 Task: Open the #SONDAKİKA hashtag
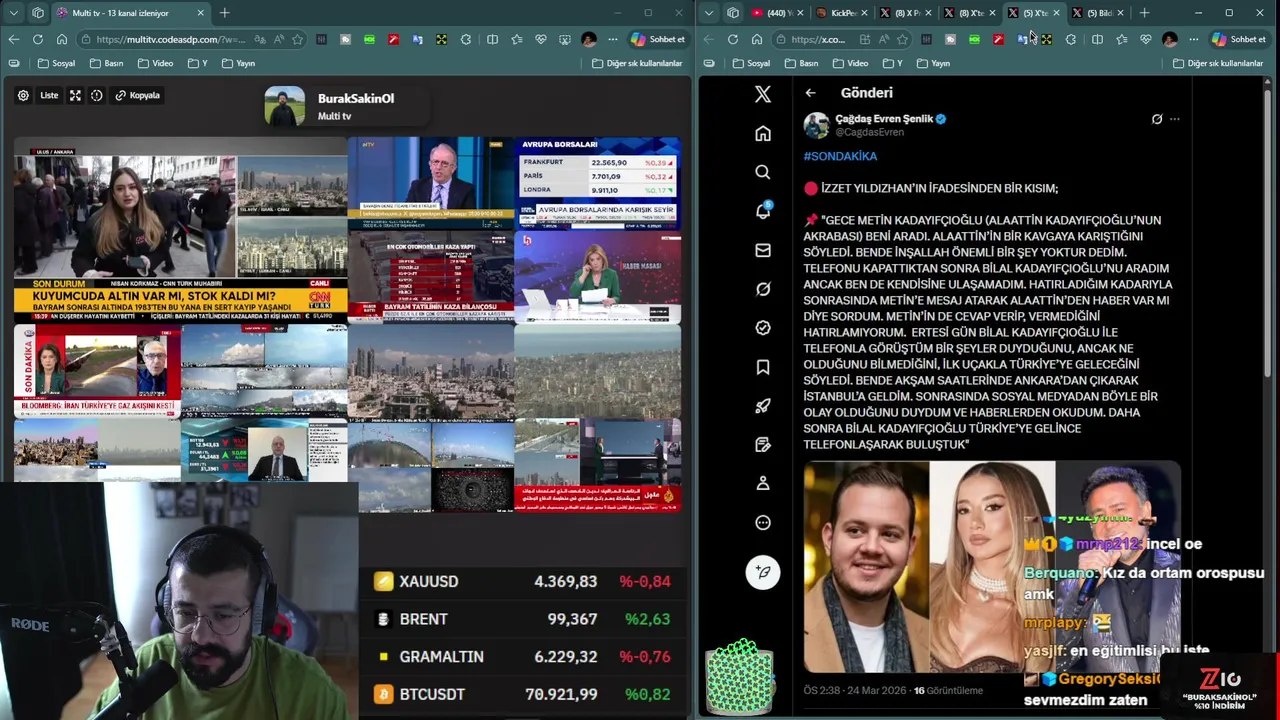coord(840,156)
